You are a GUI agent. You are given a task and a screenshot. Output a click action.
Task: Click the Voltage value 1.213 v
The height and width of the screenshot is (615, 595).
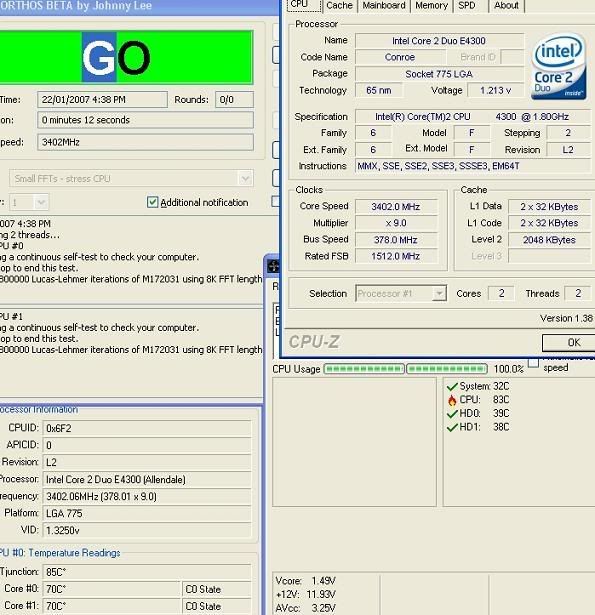(x=496, y=91)
